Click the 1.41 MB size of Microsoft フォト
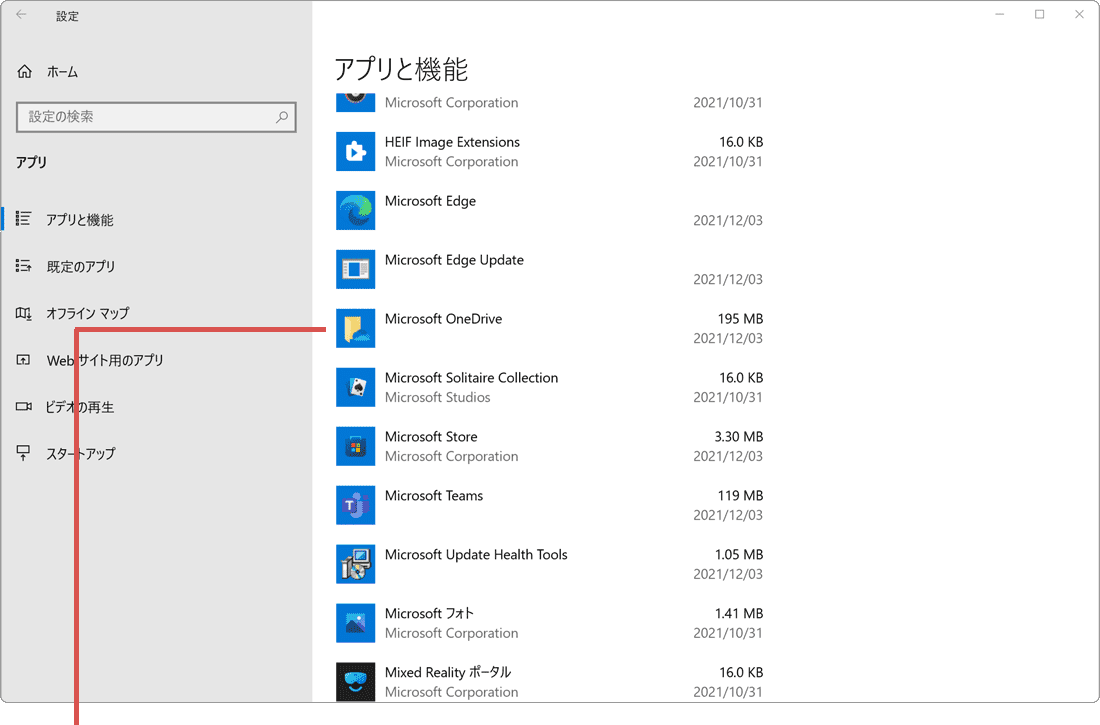1100x725 pixels. 739,613
